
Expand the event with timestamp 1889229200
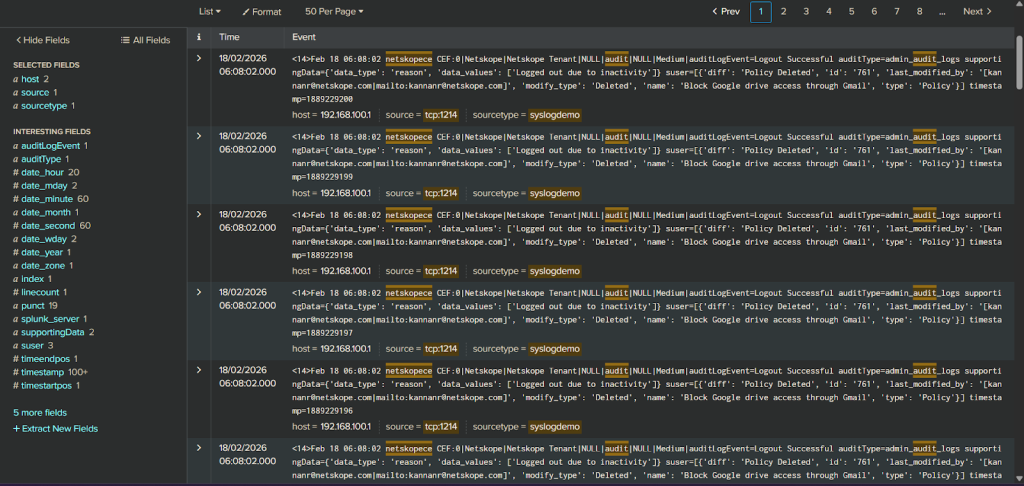tap(199, 59)
